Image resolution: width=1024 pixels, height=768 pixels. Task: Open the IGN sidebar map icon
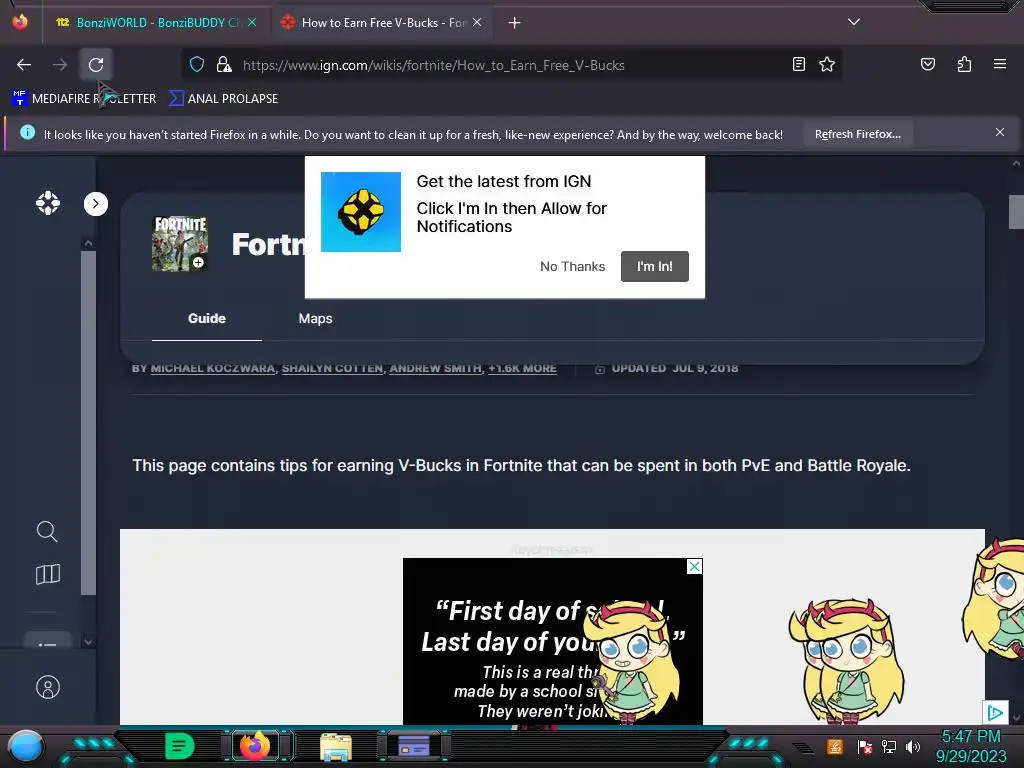point(48,575)
